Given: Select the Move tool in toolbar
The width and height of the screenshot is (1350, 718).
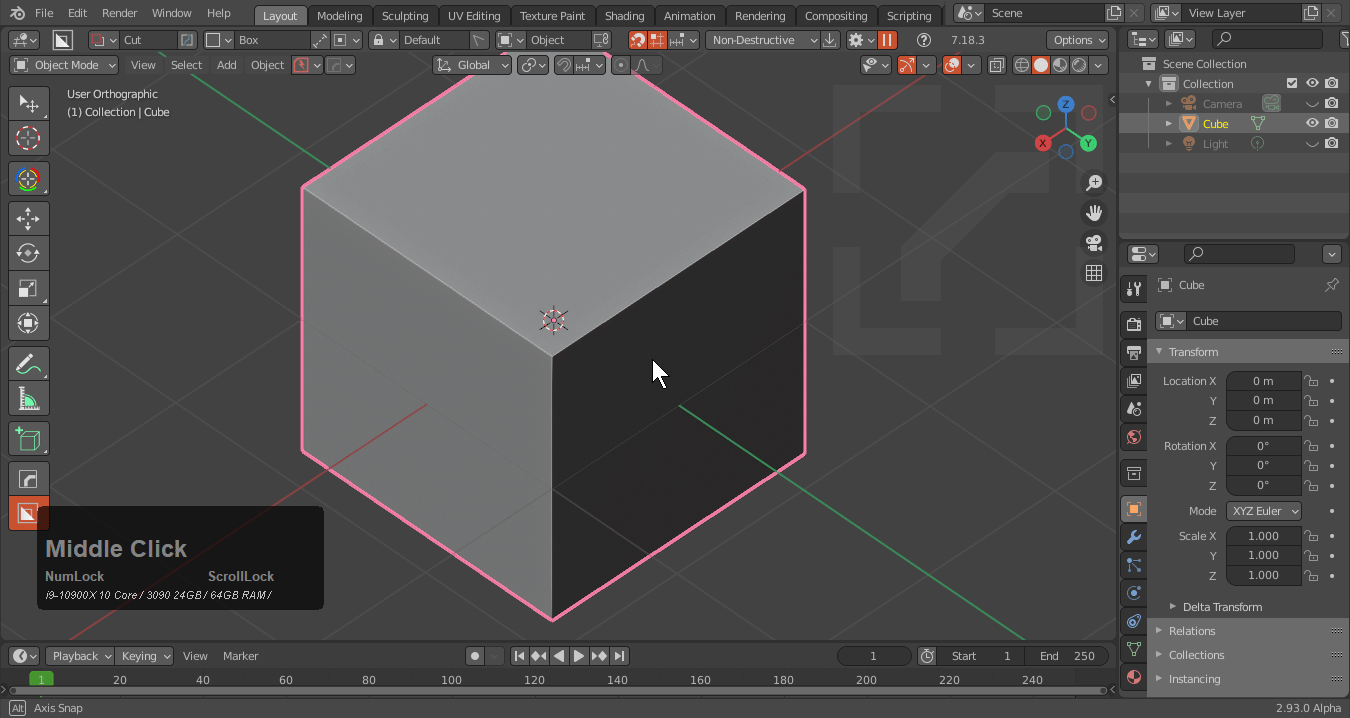Looking at the screenshot, I should 28,219.
